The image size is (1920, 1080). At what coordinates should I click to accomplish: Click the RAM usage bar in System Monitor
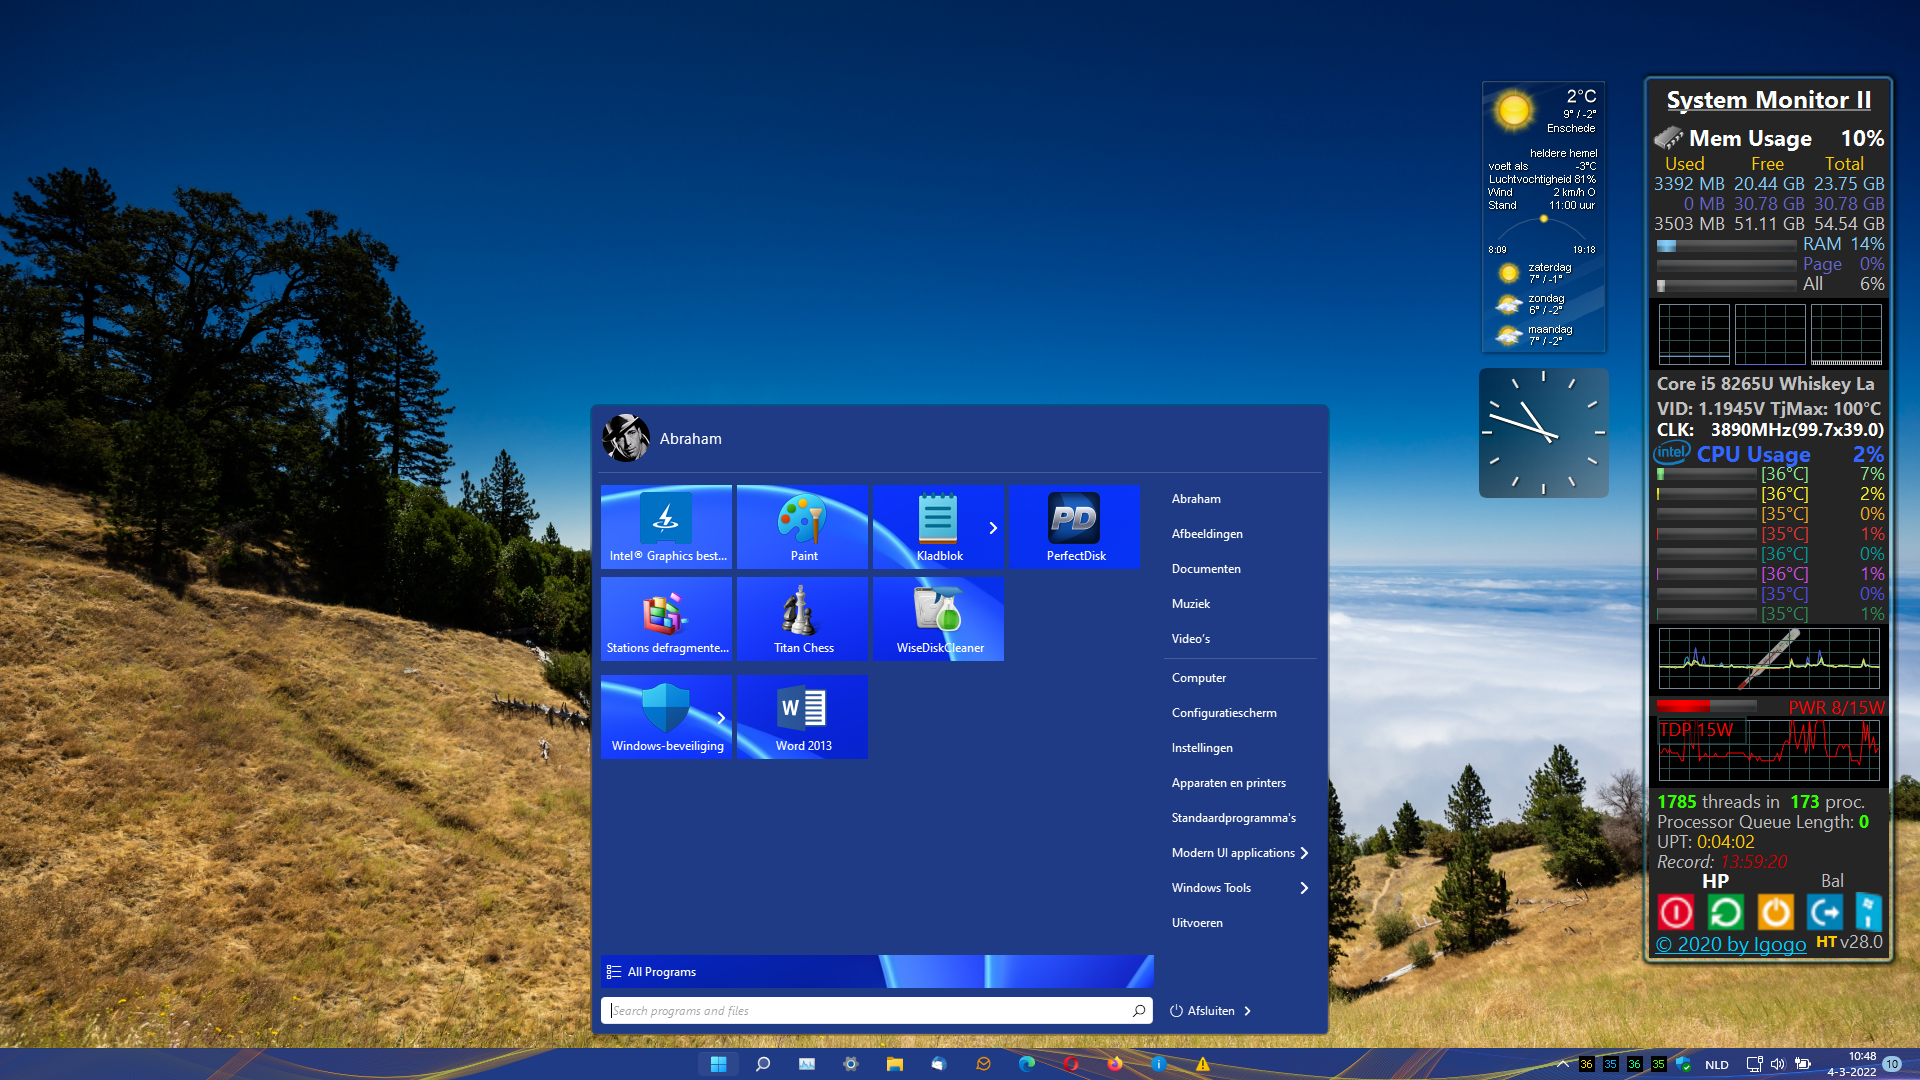[x=1726, y=245]
